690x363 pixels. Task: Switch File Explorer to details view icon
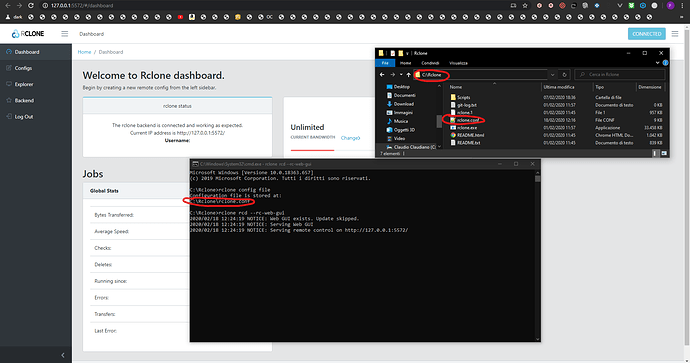655,153
